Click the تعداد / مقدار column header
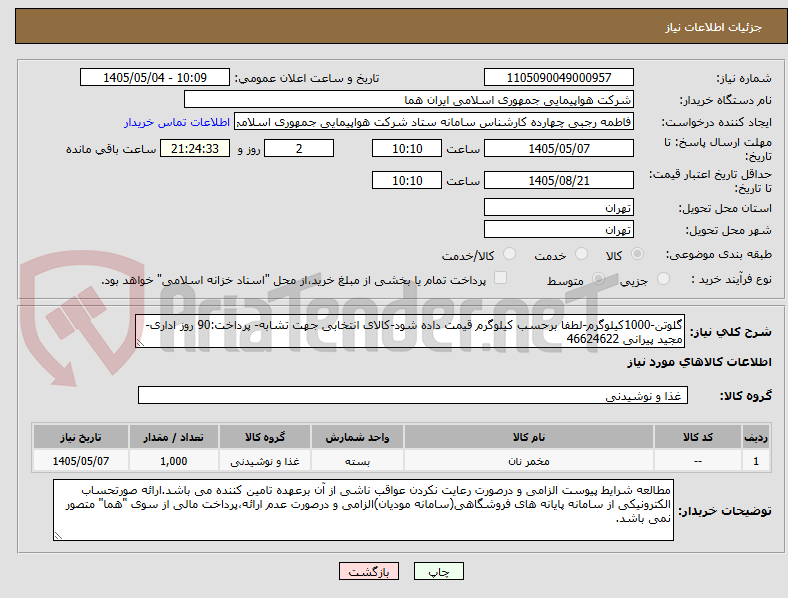The width and height of the screenshot is (788, 598). tap(173, 437)
